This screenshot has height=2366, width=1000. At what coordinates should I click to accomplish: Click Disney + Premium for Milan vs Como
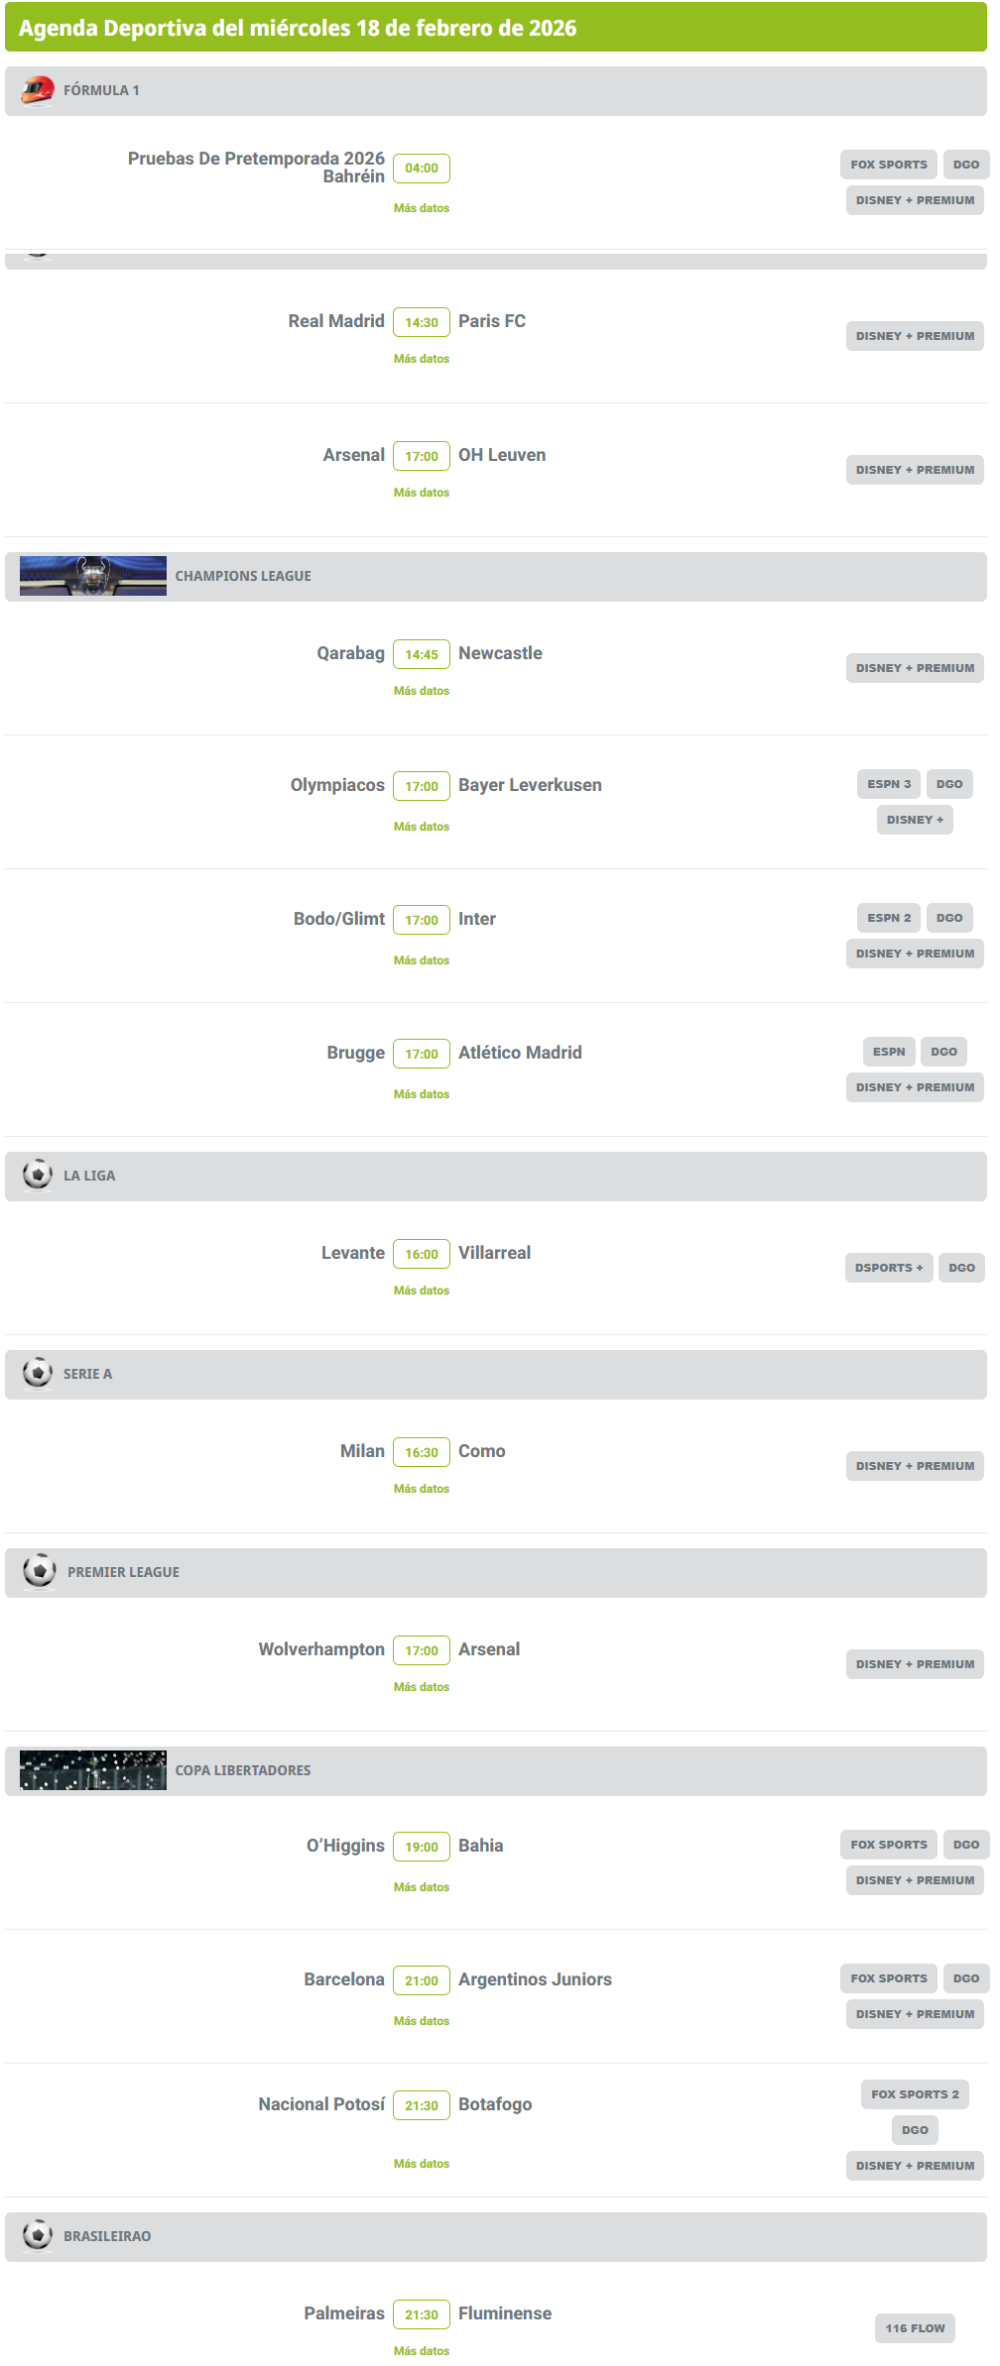pos(914,1466)
